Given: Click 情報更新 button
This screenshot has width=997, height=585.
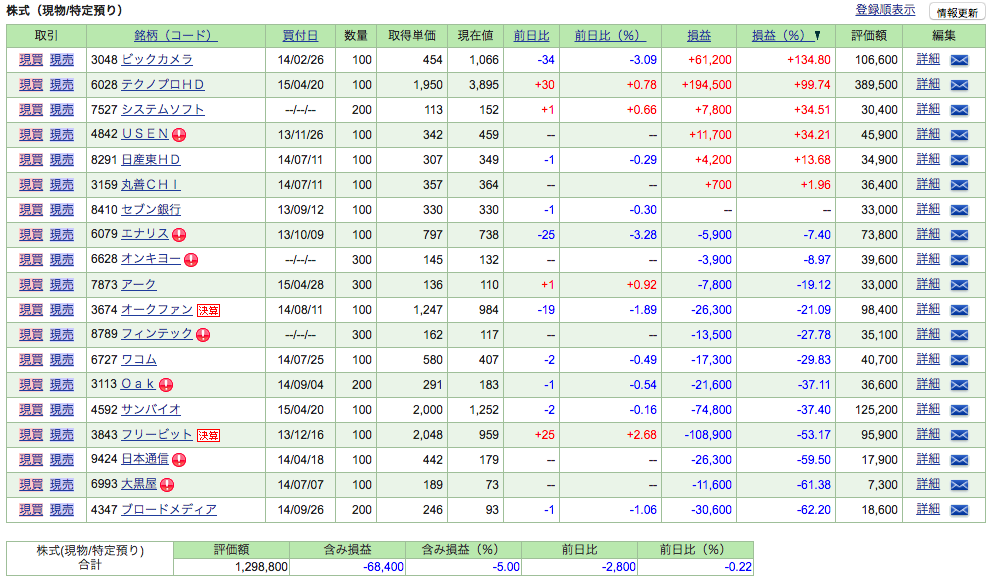Looking at the screenshot, I should click(x=957, y=12).
